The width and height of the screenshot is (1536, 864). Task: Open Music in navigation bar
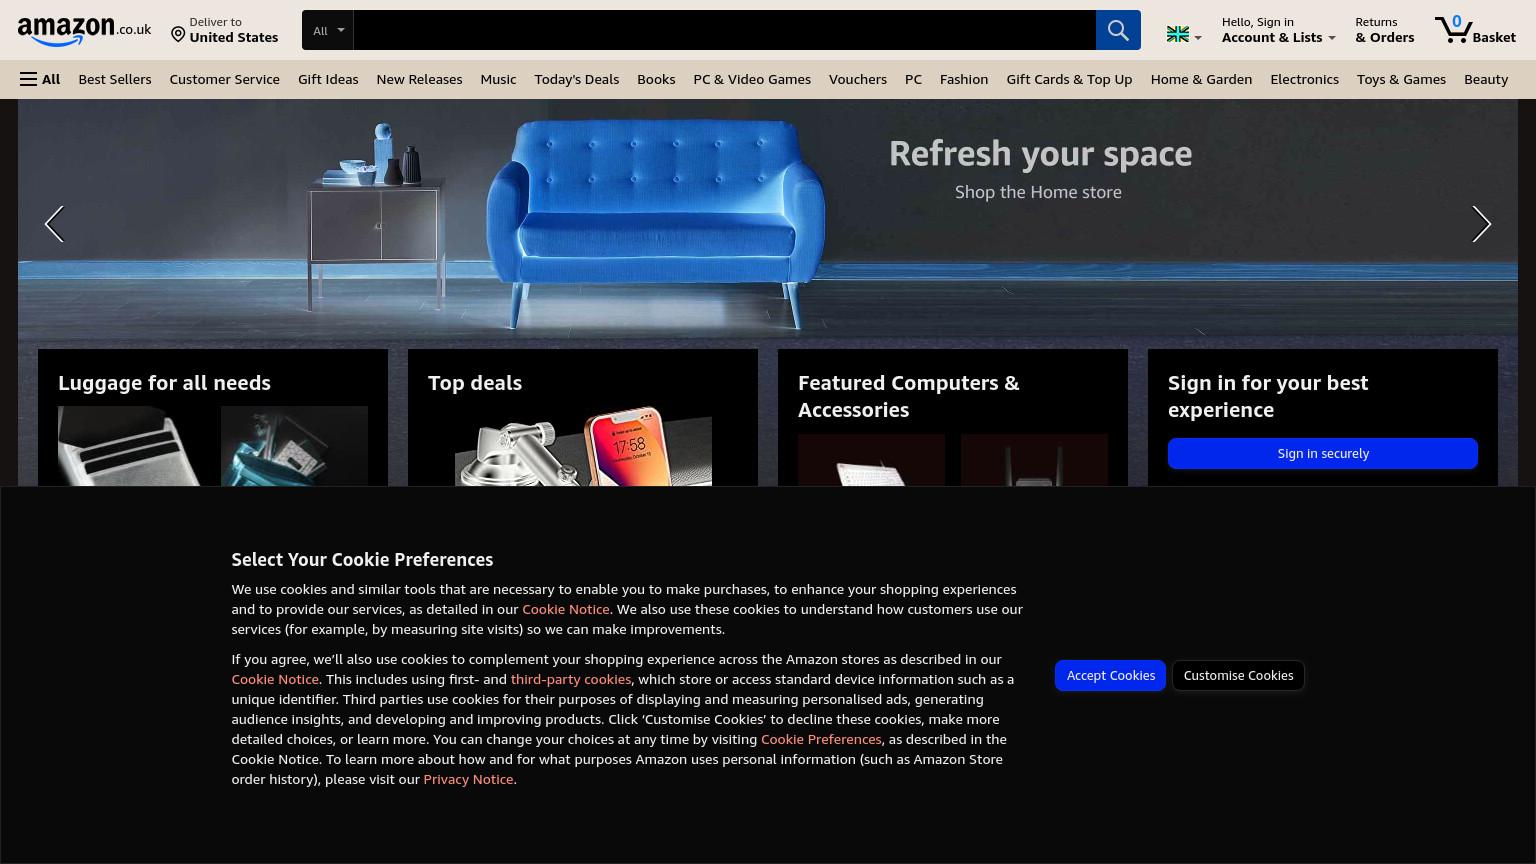[498, 79]
